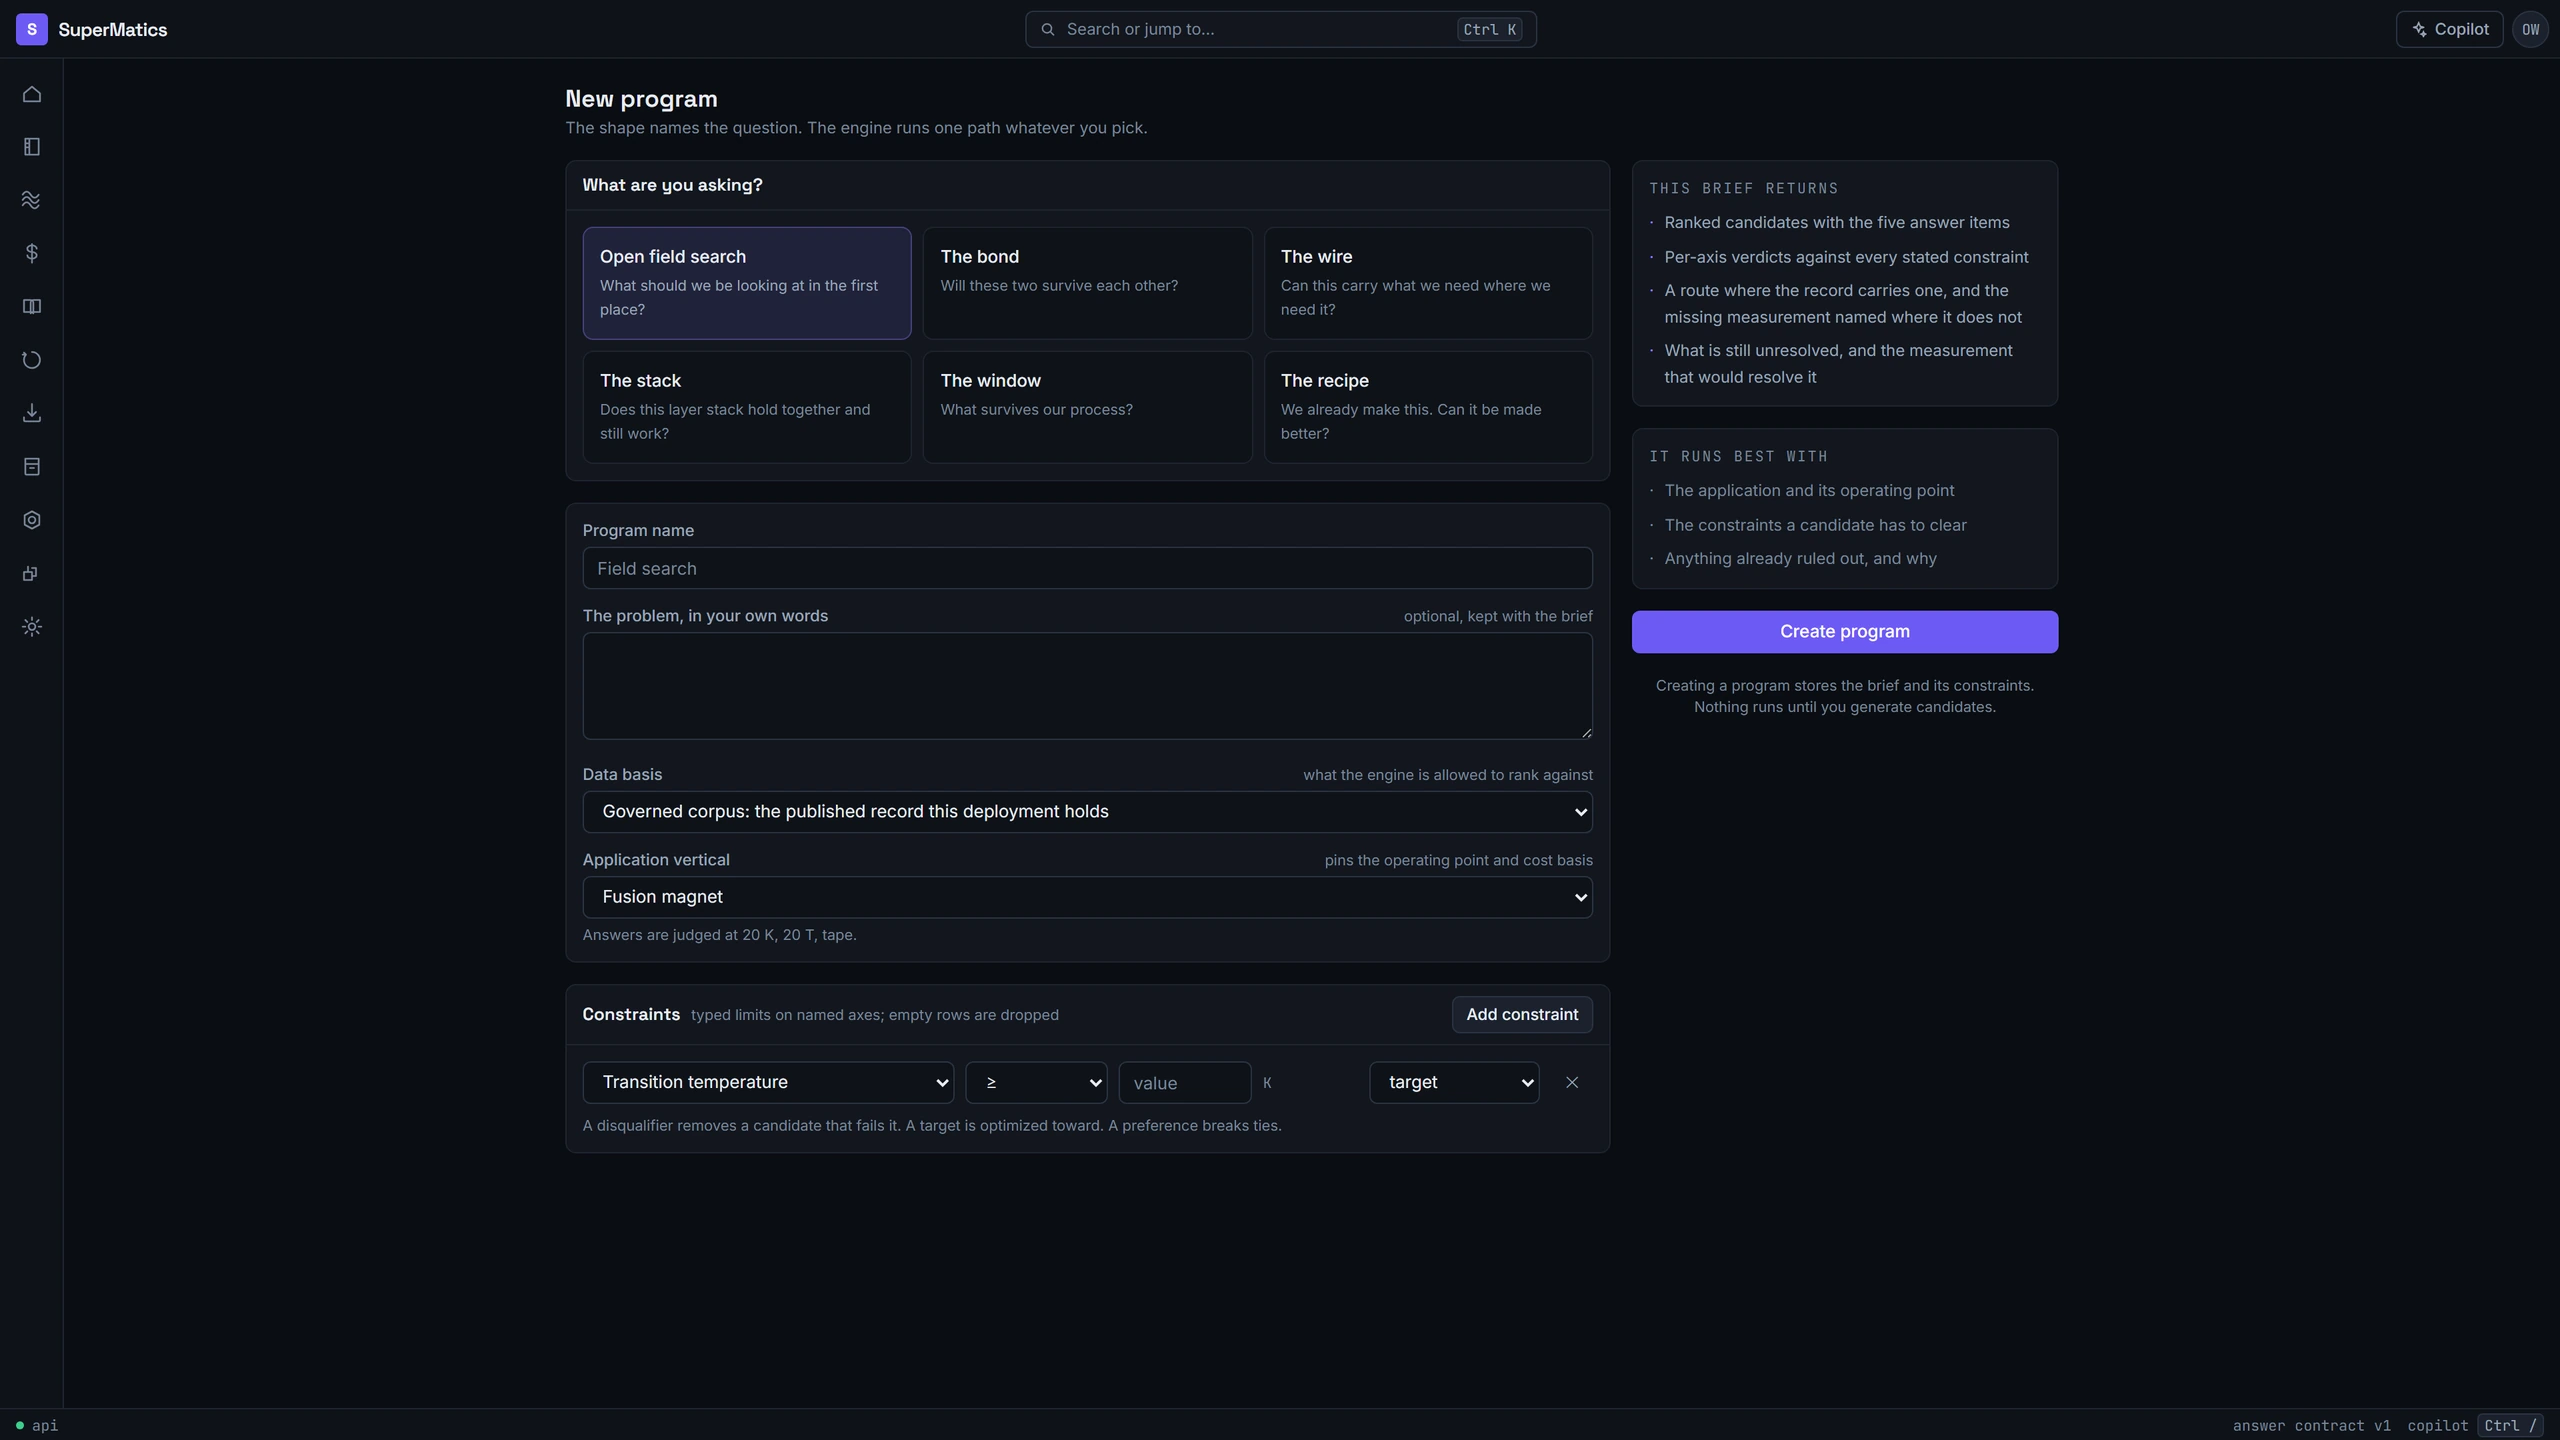This screenshot has height=1440, width=2560.
Task: Click the download sidebar icon
Action: [x=32, y=413]
